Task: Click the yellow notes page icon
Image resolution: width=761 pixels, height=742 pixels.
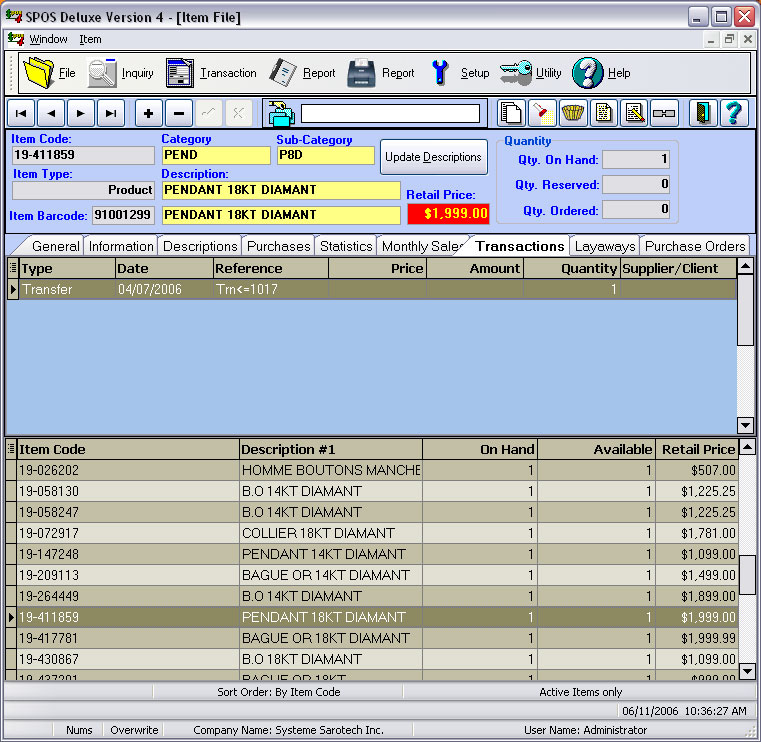Action: tap(603, 114)
